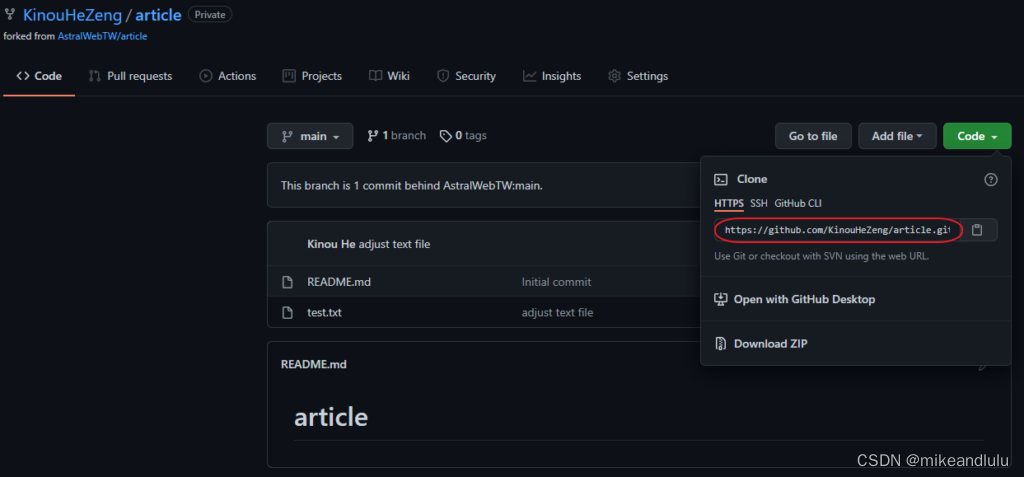This screenshot has width=1024, height=477.
Task: Click the README.md heading of readme panel
Action: [x=313, y=365]
